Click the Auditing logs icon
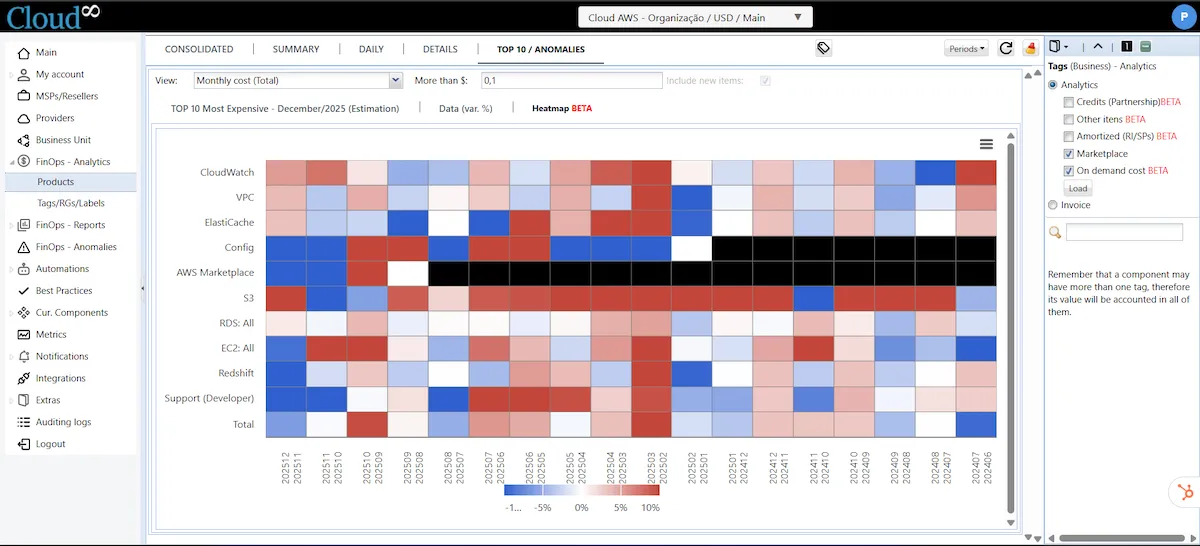Viewport: 1200px width, 546px height. [x=25, y=422]
